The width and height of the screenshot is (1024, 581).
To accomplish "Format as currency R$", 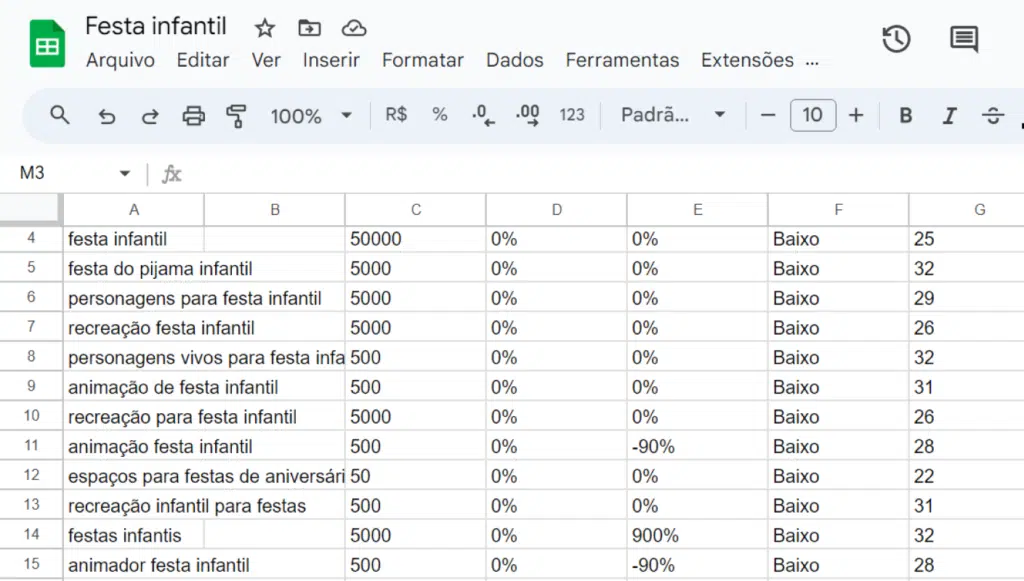I will pyautogui.click(x=396, y=115).
